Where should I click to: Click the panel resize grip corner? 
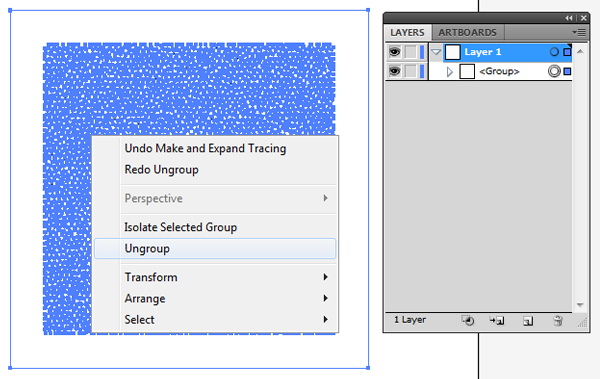pyautogui.click(x=582, y=323)
